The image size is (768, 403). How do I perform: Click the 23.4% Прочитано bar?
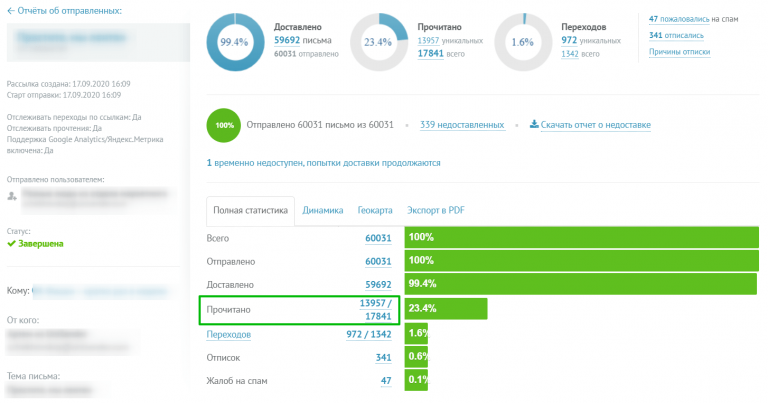coord(446,308)
